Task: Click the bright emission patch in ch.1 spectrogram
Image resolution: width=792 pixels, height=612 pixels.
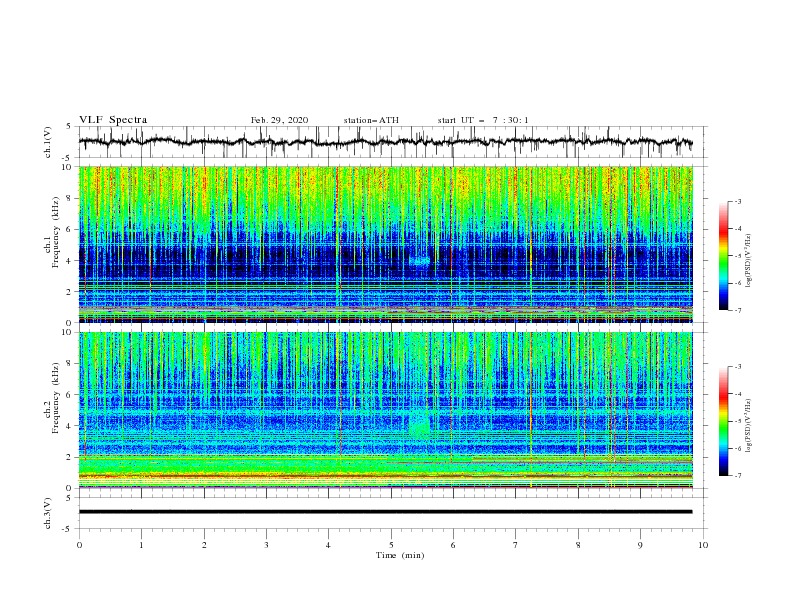Action: pyautogui.click(x=419, y=261)
